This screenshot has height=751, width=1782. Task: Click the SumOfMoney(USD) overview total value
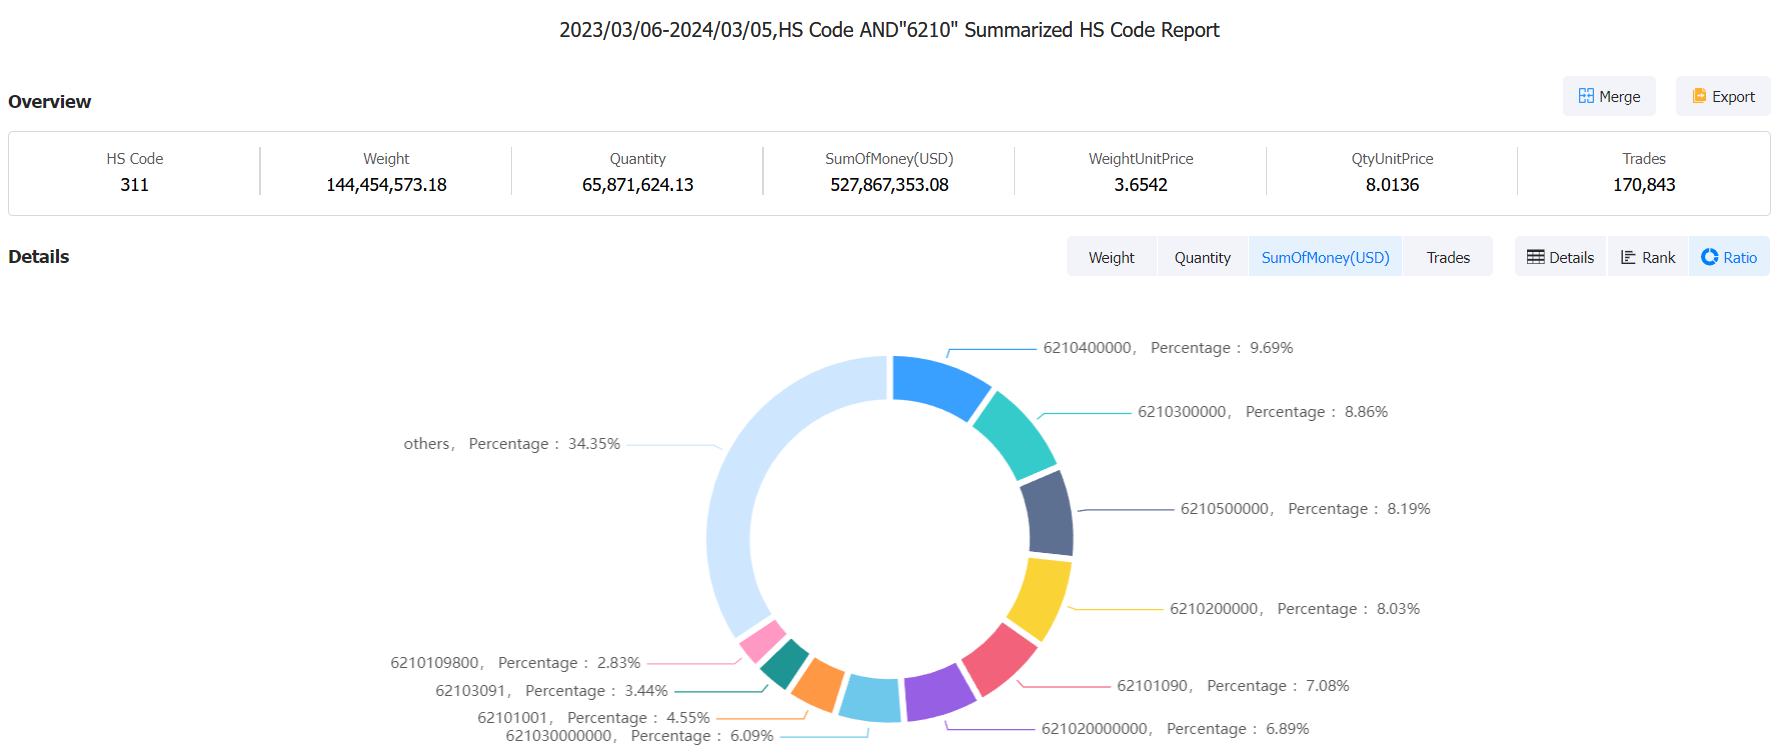tap(889, 185)
